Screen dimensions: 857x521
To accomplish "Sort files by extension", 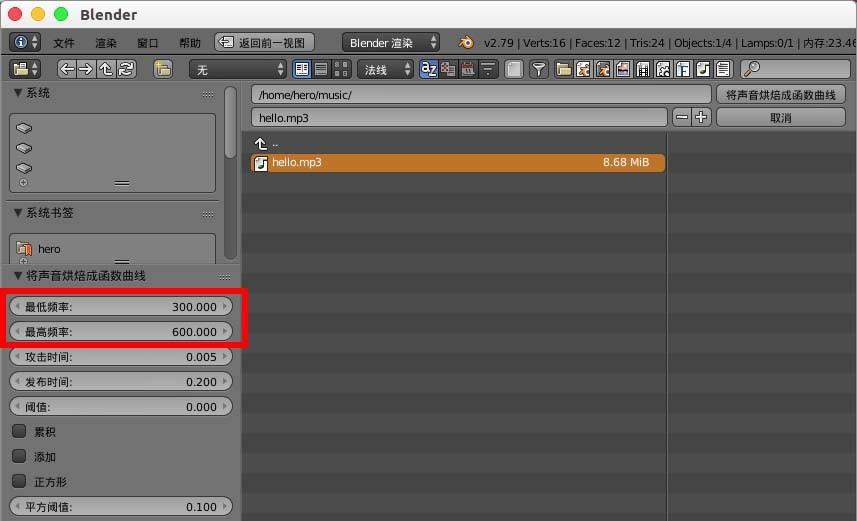I will [x=448, y=69].
